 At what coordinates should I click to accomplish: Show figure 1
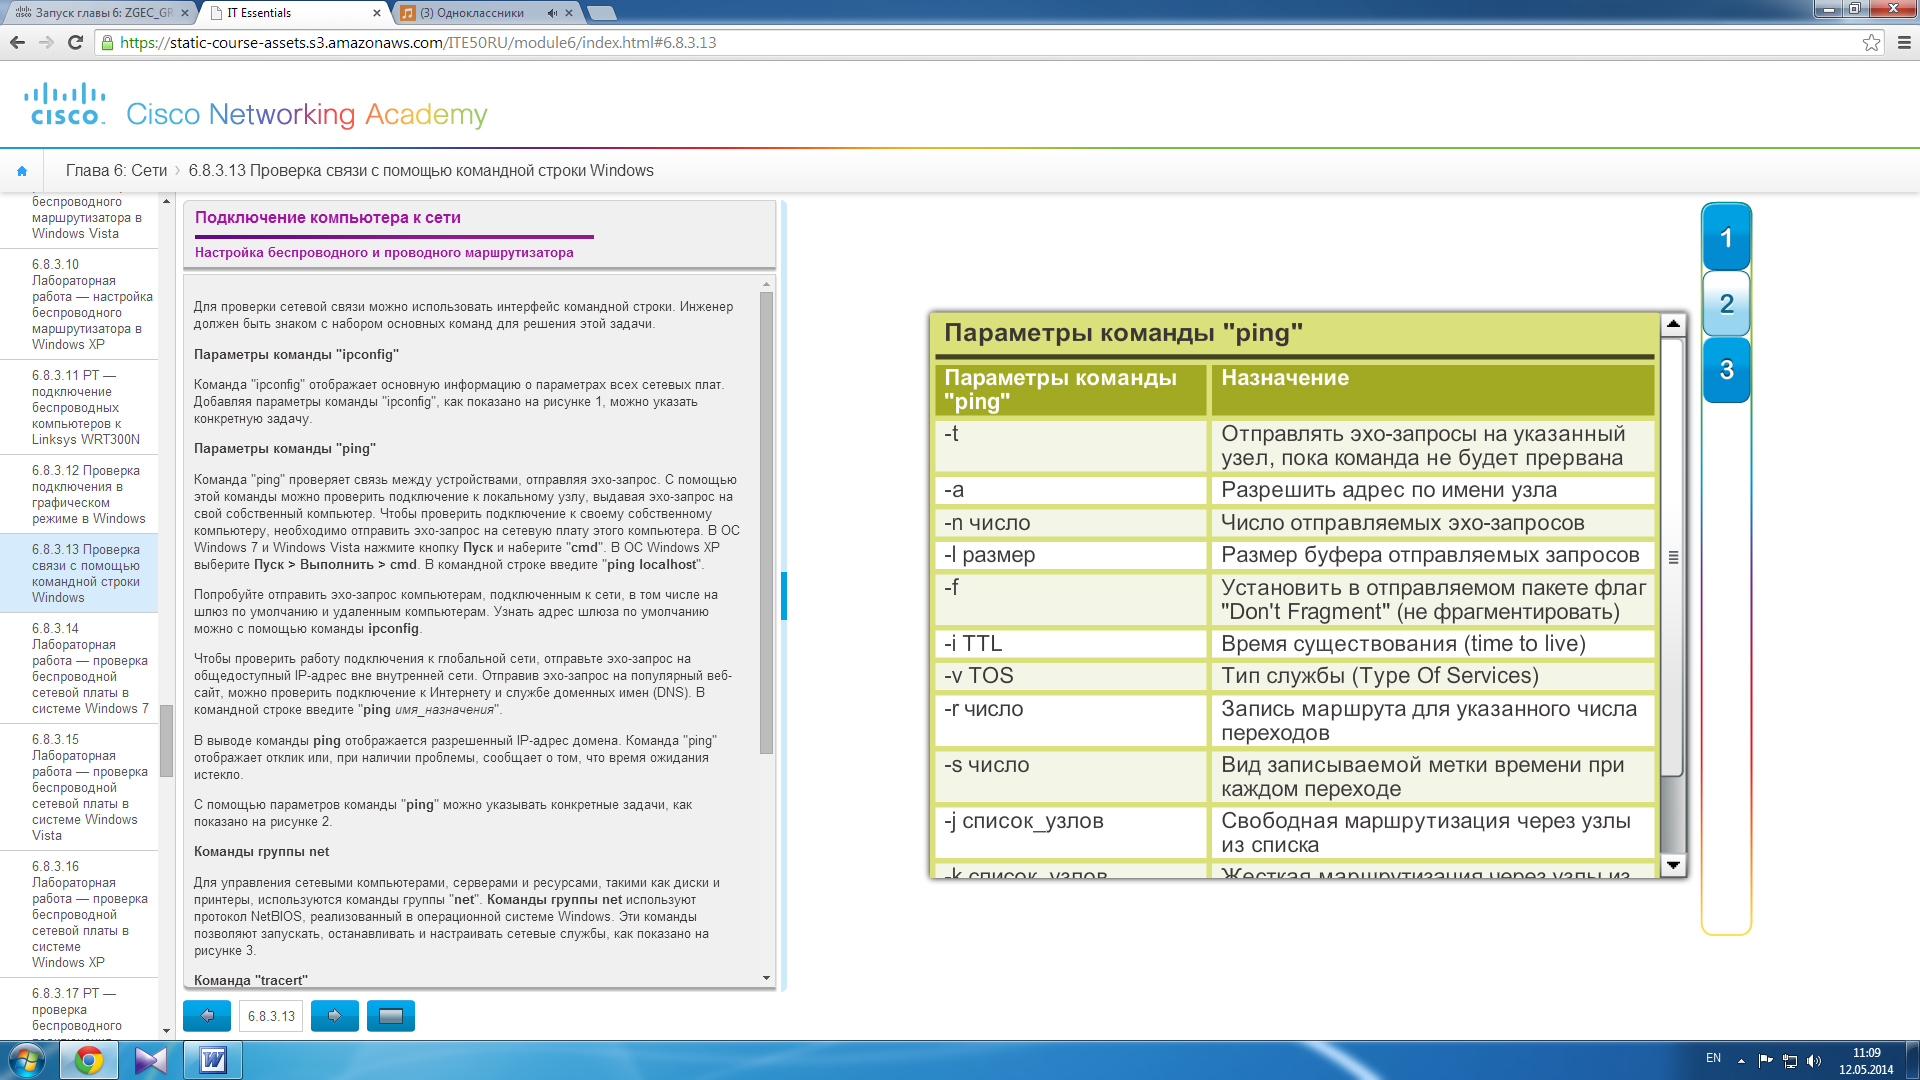click(1726, 238)
